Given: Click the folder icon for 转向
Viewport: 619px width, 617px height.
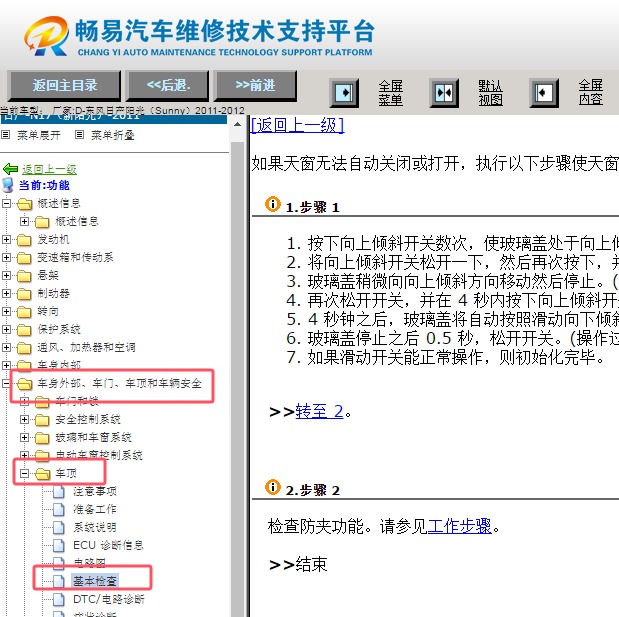Looking at the screenshot, I should coord(24,312).
